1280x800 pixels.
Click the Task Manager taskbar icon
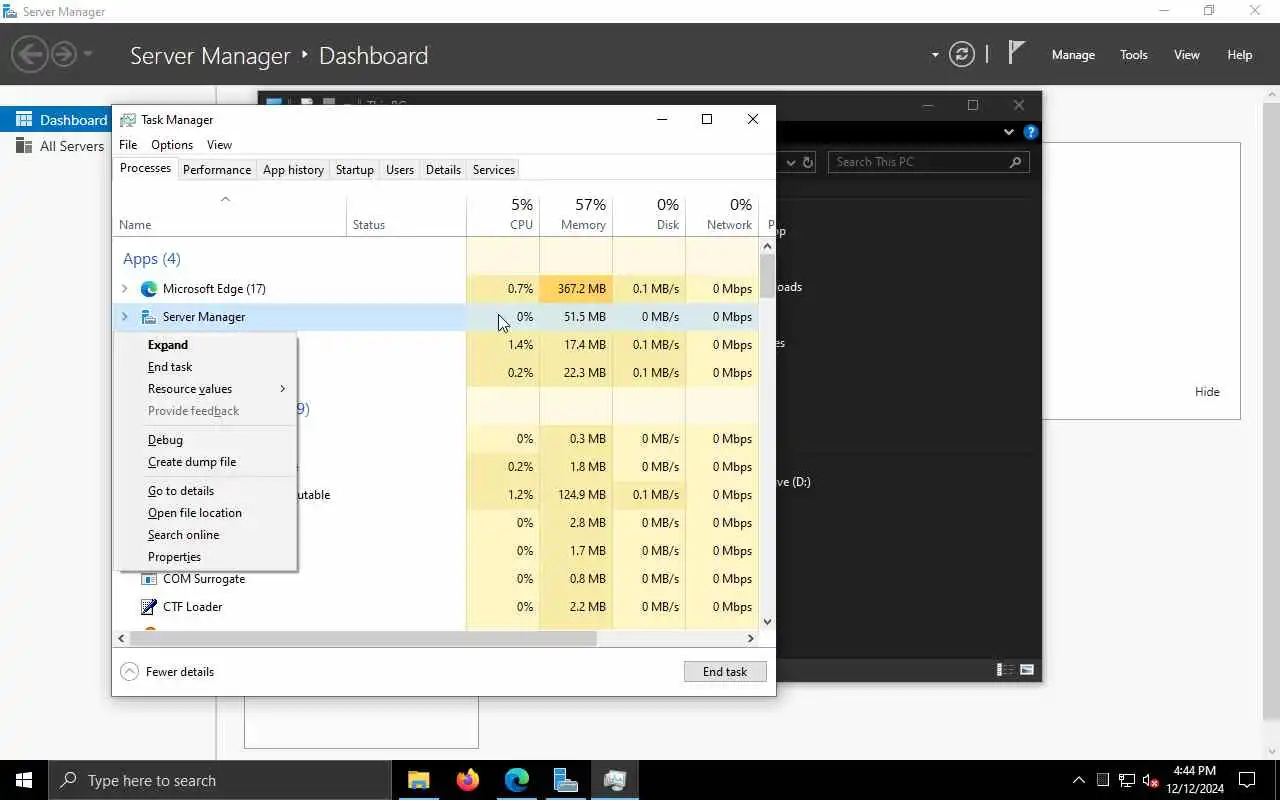[615, 780]
